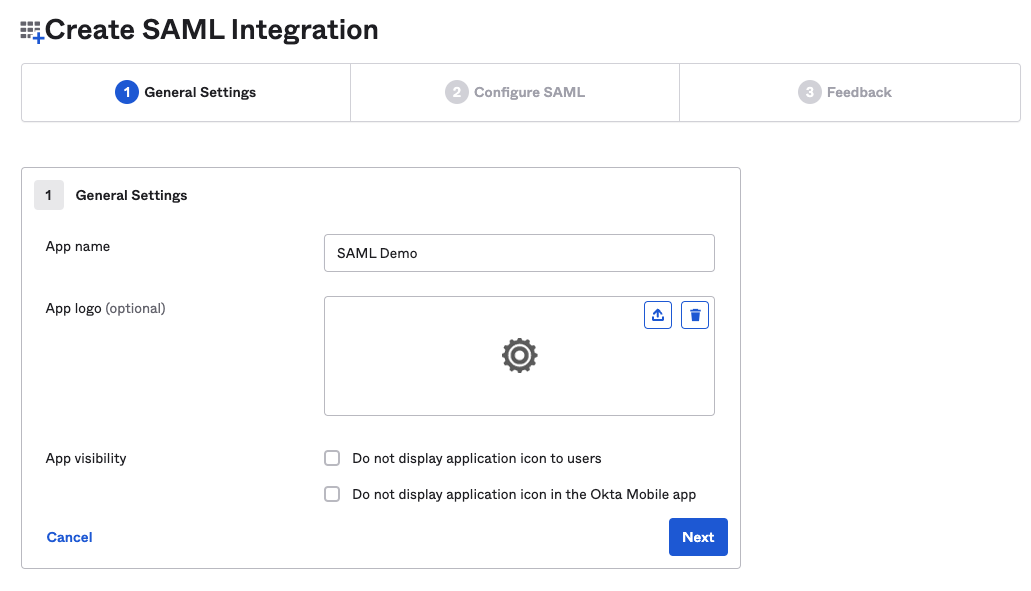
Task: Cancel the SAML integration setup
Action: tap(69, 537)
